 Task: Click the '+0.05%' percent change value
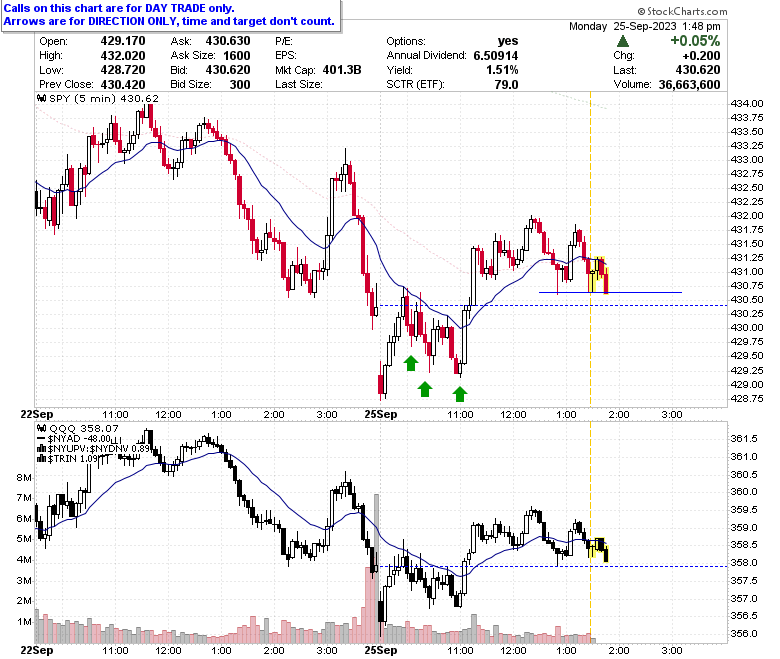point(695,41)
